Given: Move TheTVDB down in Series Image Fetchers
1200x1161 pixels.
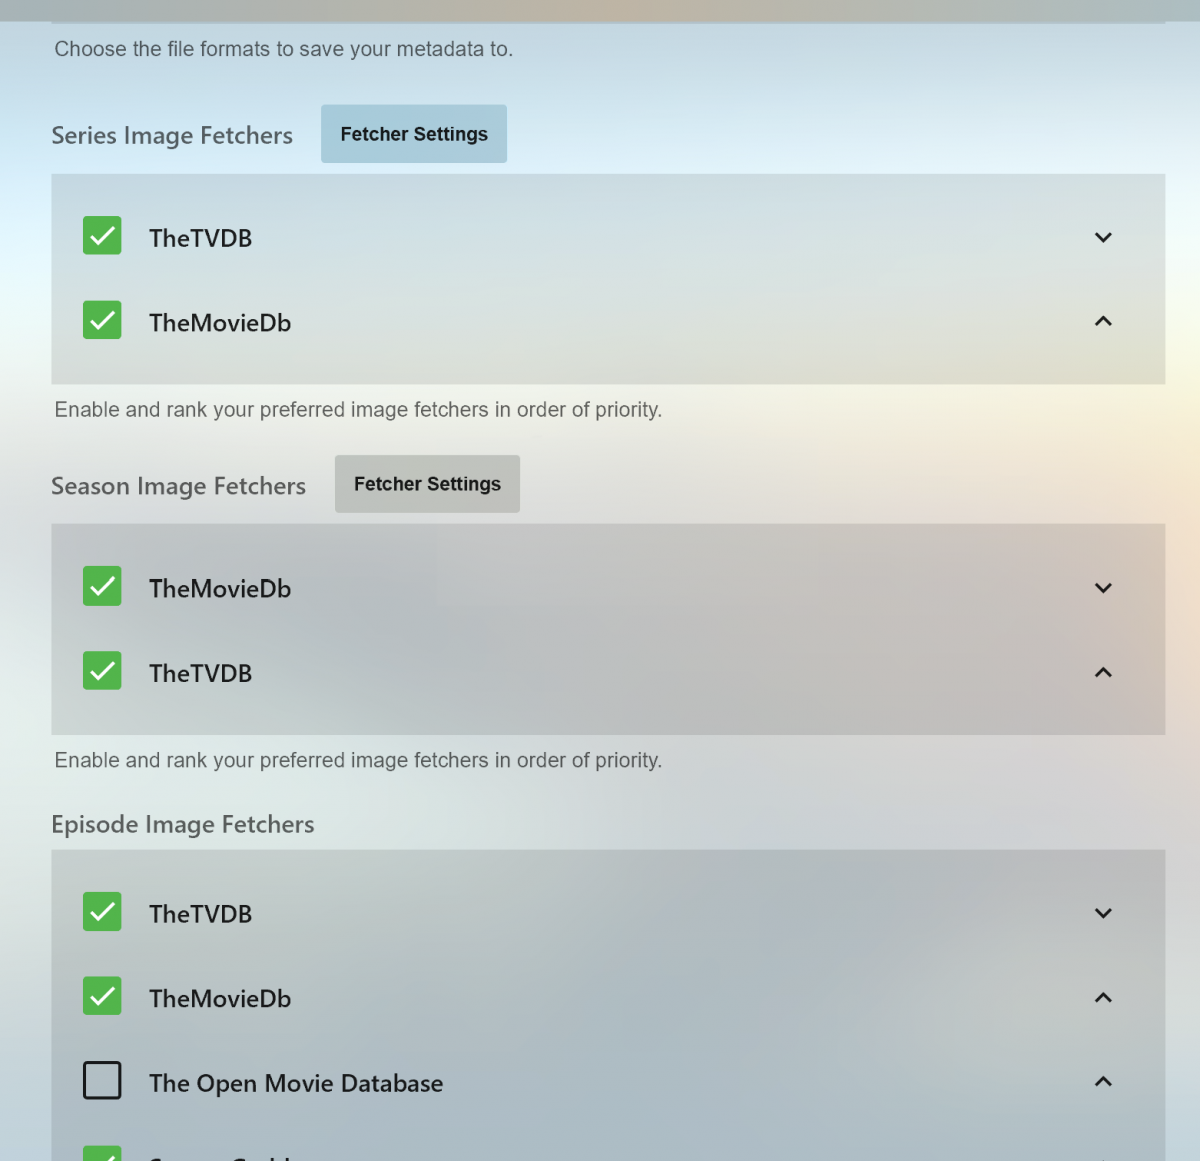Looking at the screenshot, I should coord(1103,238).
